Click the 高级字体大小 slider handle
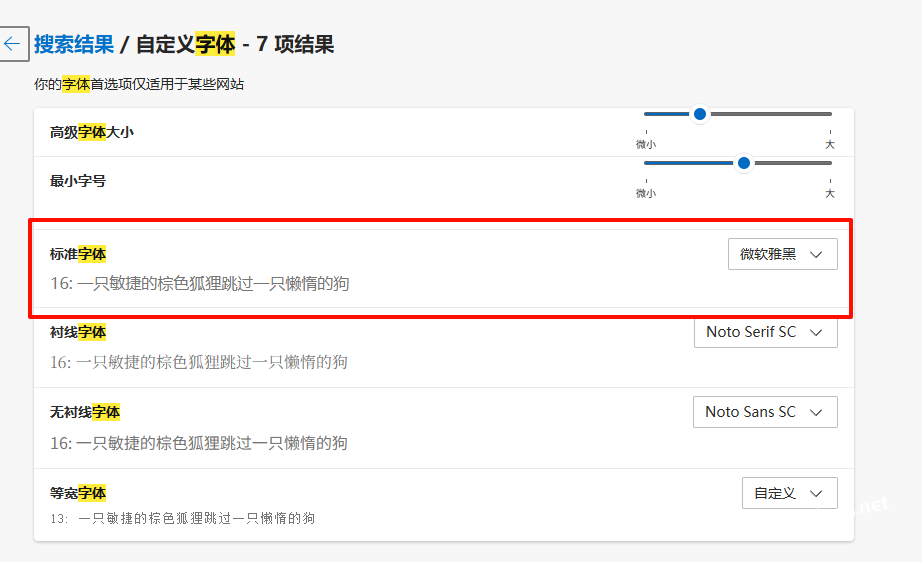 click(700, 114)
